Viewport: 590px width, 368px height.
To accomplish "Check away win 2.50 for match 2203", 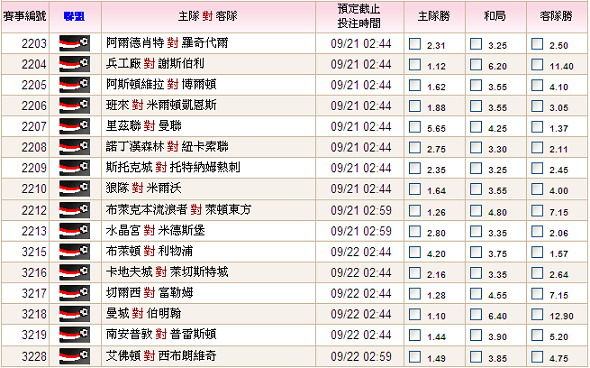I will 537,44.
